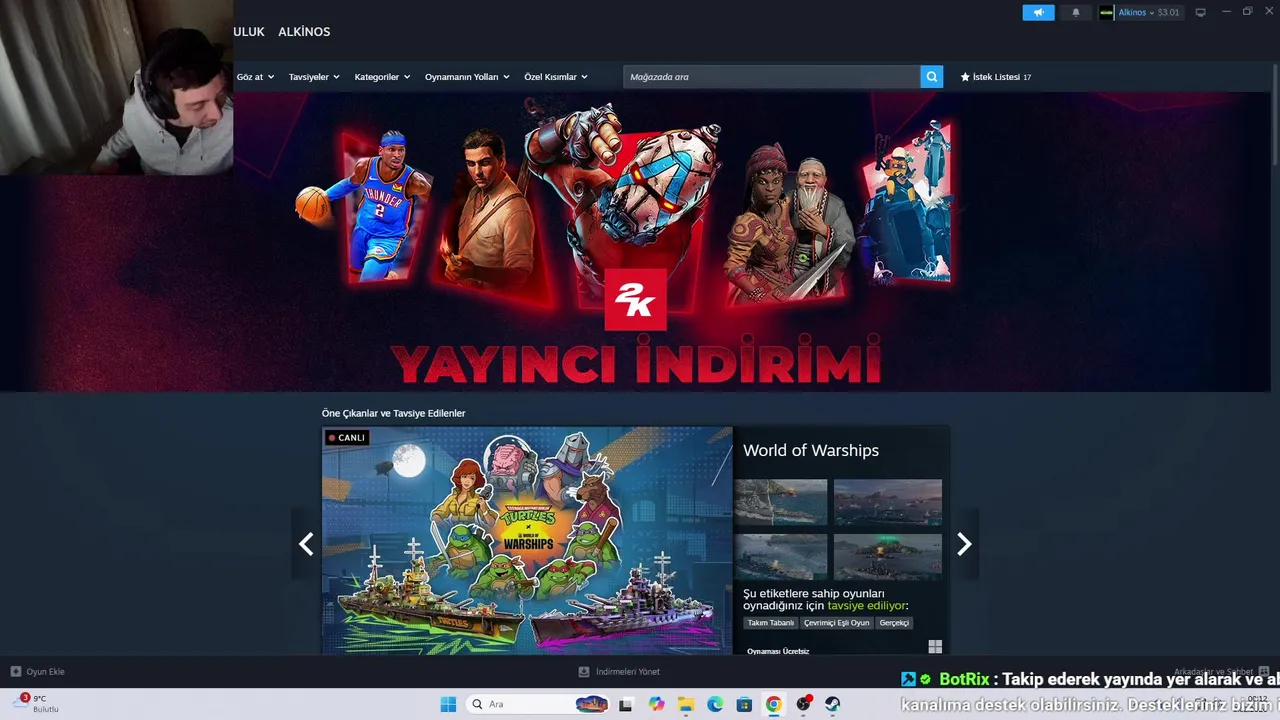Switch to Big Picture mode icon
Image resolution: width=1280 pixels, height=720 pixels.
point(1201,12)
